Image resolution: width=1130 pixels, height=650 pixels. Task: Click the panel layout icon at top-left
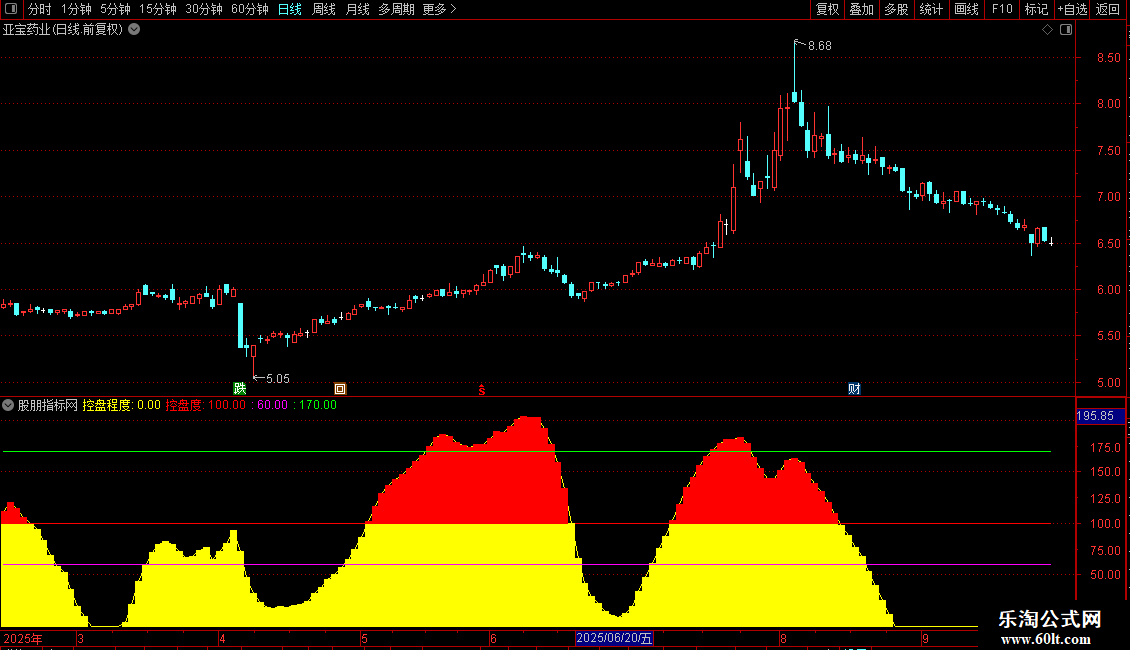pyautogui.click(x=11, y=9)
